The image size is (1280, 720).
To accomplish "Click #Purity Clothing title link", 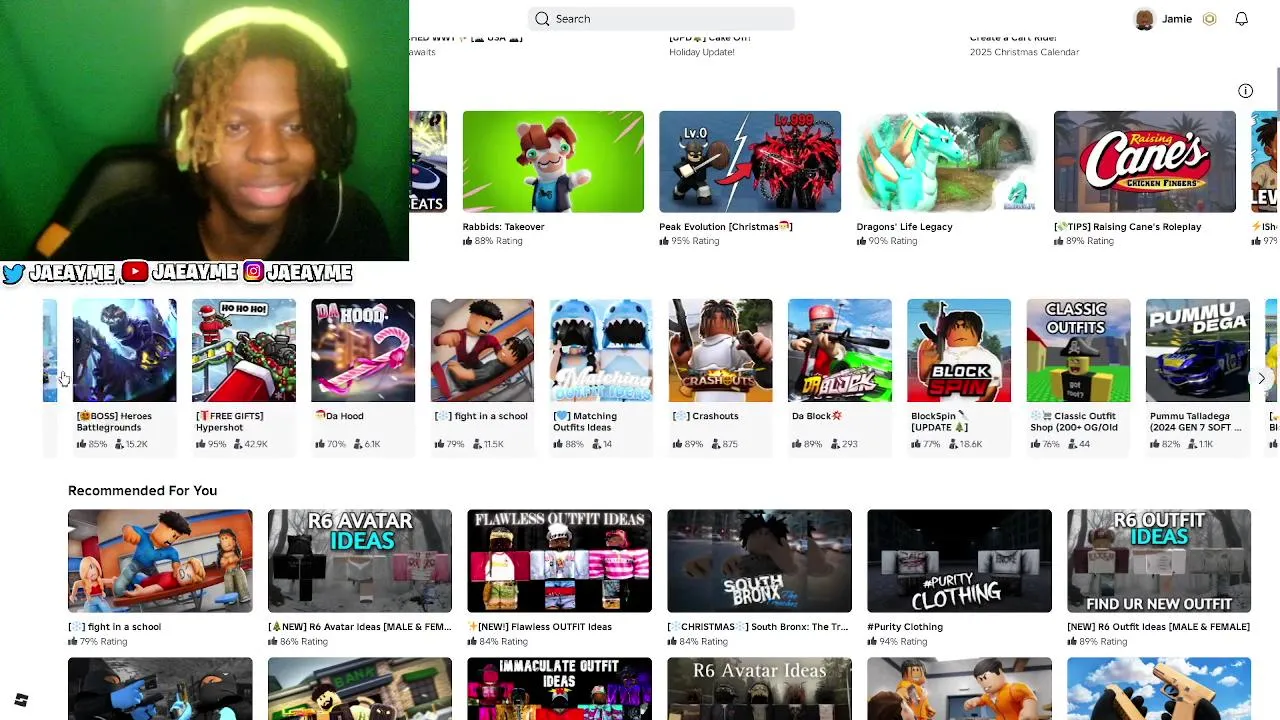I will [905, 627].
